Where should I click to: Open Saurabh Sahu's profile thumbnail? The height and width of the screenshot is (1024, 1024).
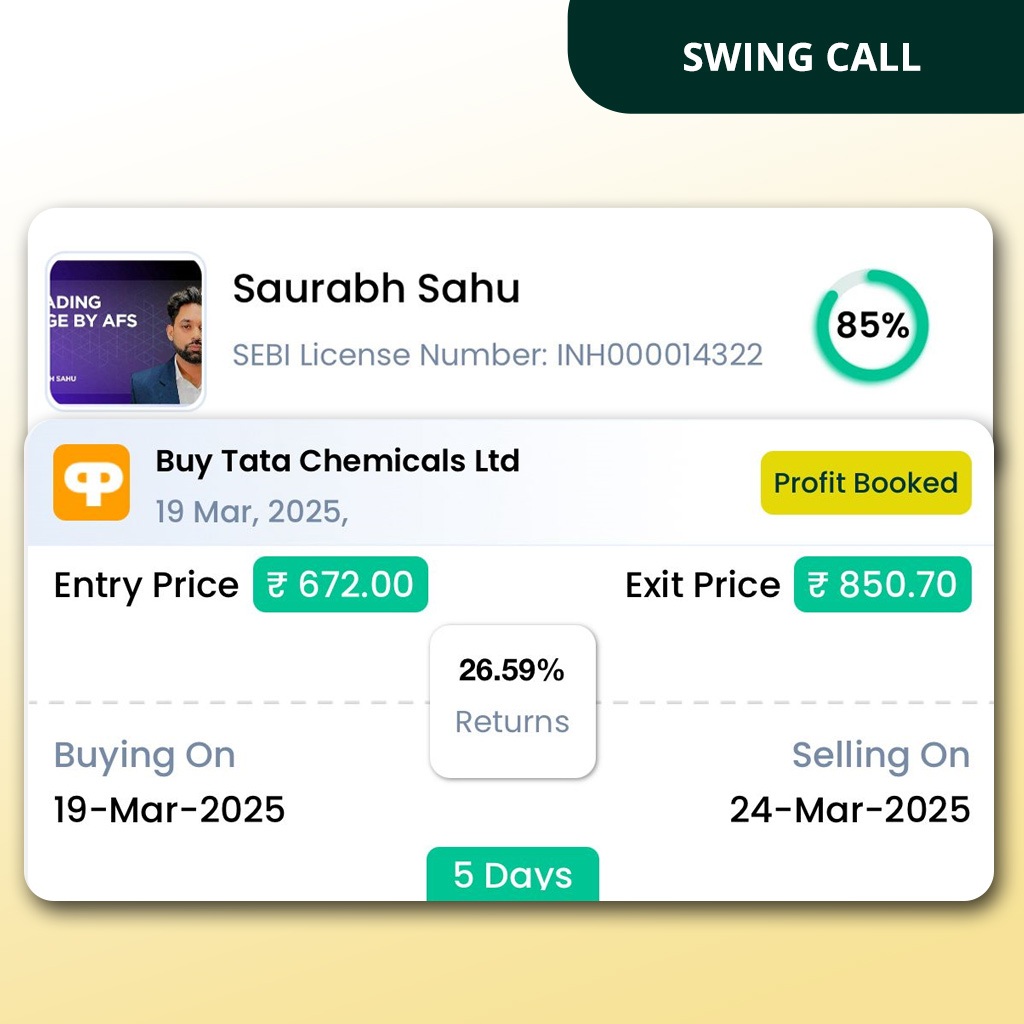click(x=125, y=332)
